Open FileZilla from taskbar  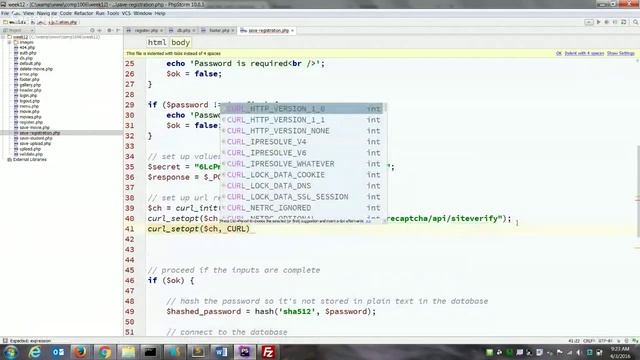[x=268, y=352]
